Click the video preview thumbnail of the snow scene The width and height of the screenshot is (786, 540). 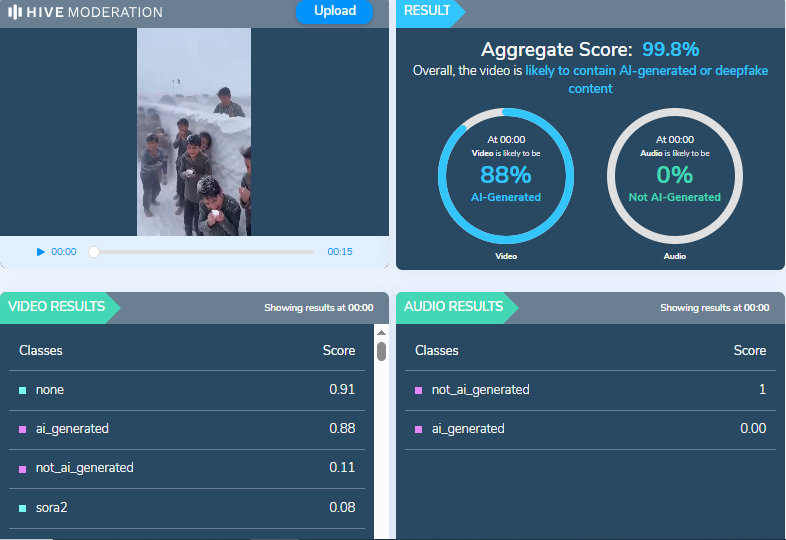click(x=194, y=132)
